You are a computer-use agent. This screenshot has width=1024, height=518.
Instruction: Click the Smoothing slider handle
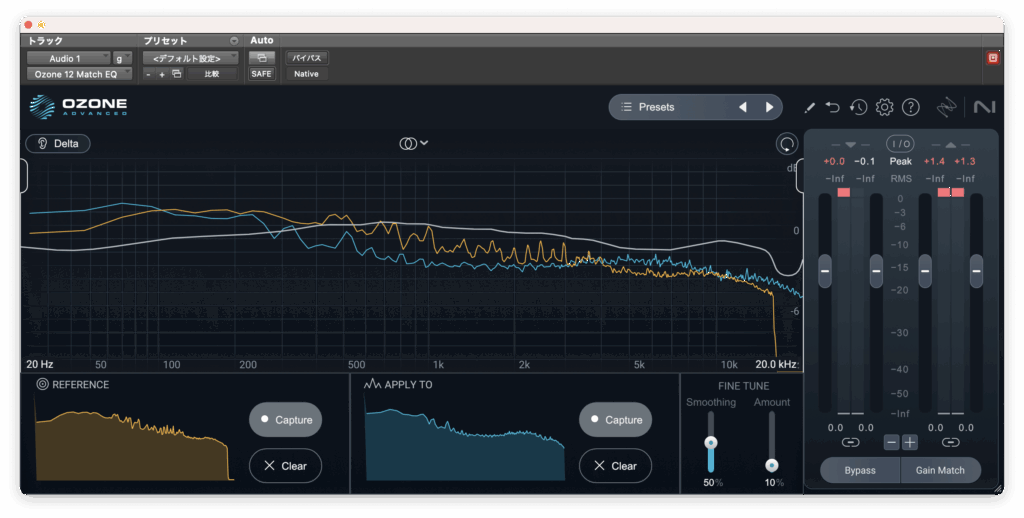point(711,442)
